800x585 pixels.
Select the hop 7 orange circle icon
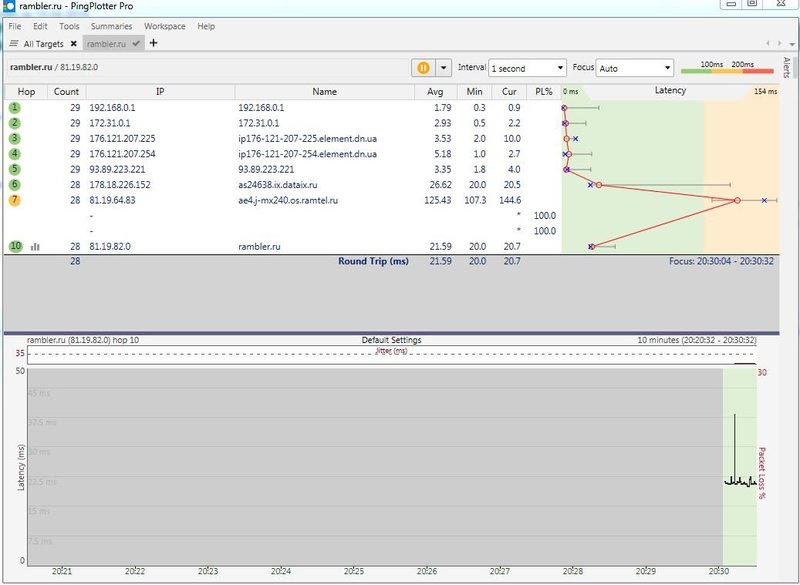coord(14,200)
